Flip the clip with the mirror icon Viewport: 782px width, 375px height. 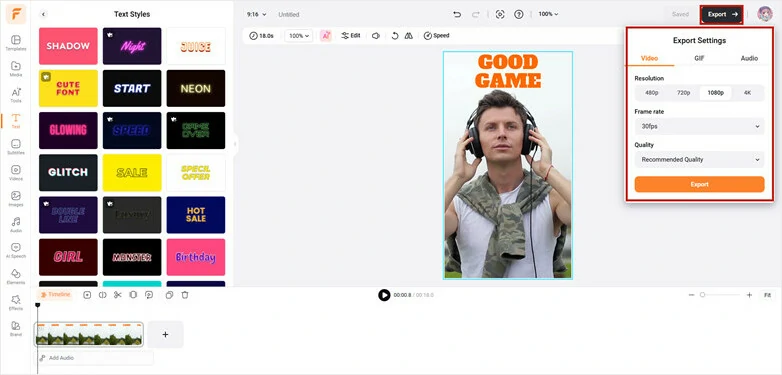408,36
